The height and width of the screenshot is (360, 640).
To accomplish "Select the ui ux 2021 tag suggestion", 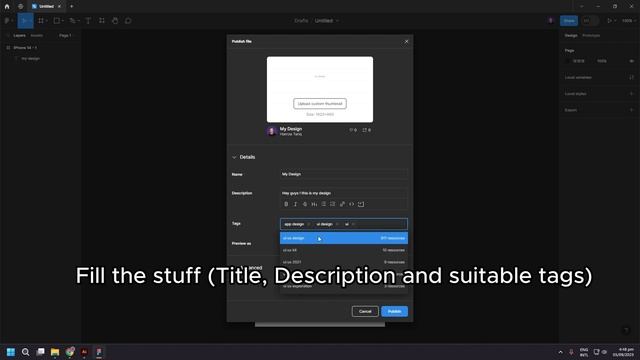I will click(x=344, y=262).
